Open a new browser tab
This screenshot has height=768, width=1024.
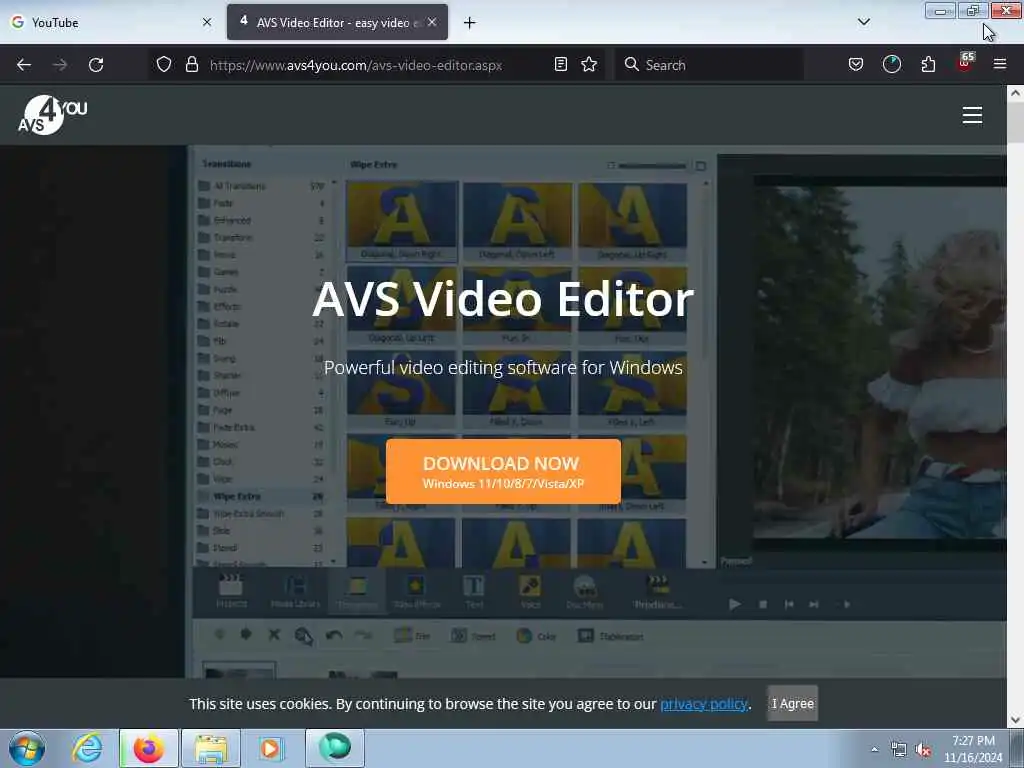click(x=469, y=23)
